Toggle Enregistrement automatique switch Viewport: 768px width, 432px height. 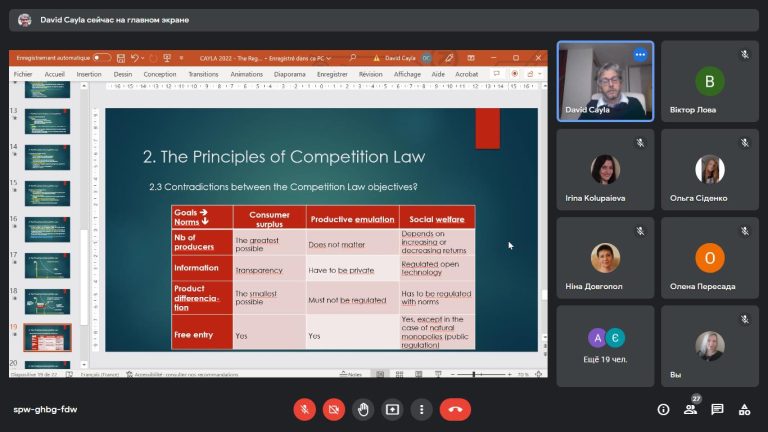click(101, 58)
